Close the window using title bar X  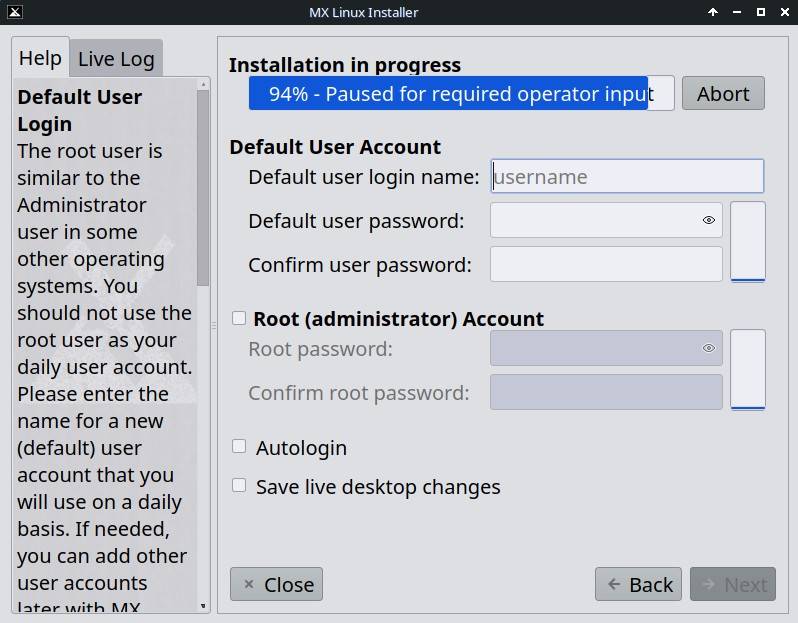point(783,12)
